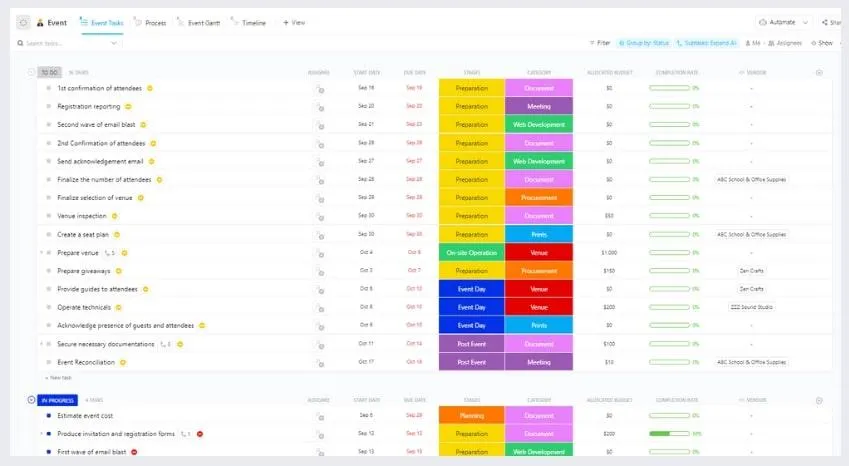Screen dimensions: 849x466
Task: Open the Automate dropdown arrow
Action: coord(805,22)
